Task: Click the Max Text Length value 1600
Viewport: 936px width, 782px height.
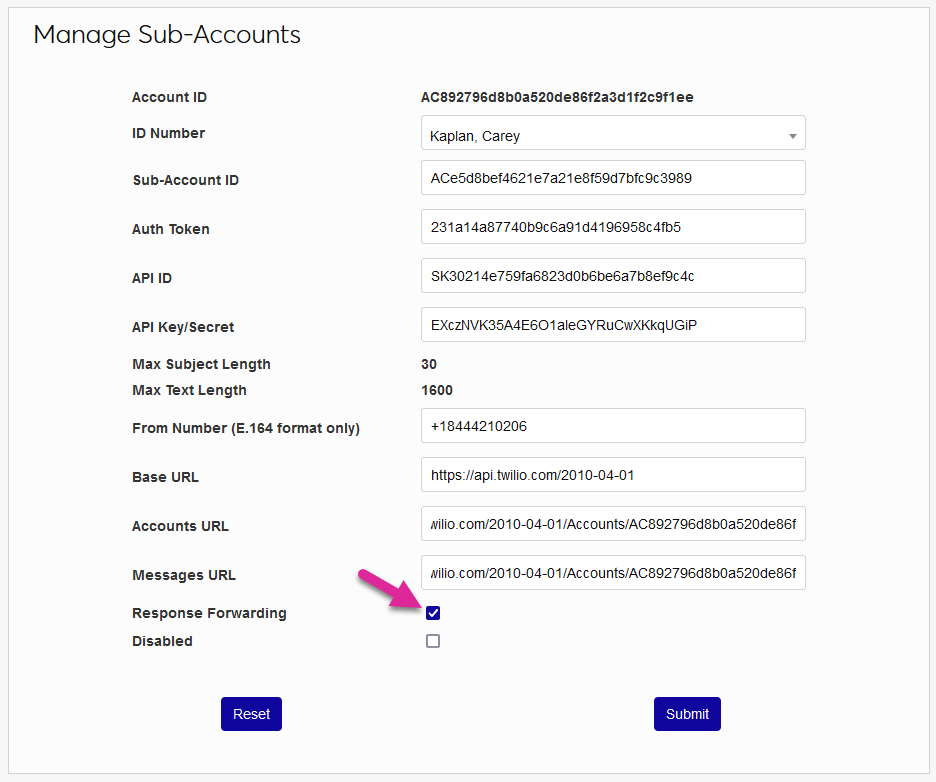Action: tap(437, 390)
